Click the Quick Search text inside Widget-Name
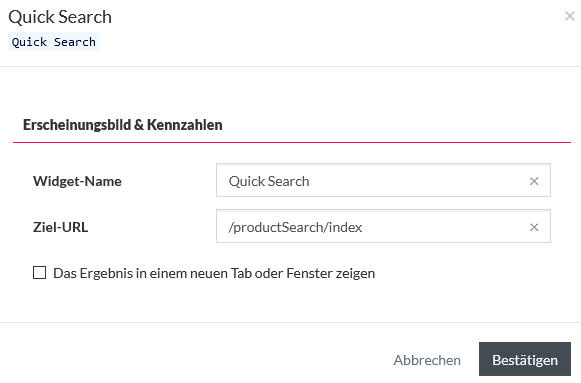The image size is (581, 383). pos(269,181)
